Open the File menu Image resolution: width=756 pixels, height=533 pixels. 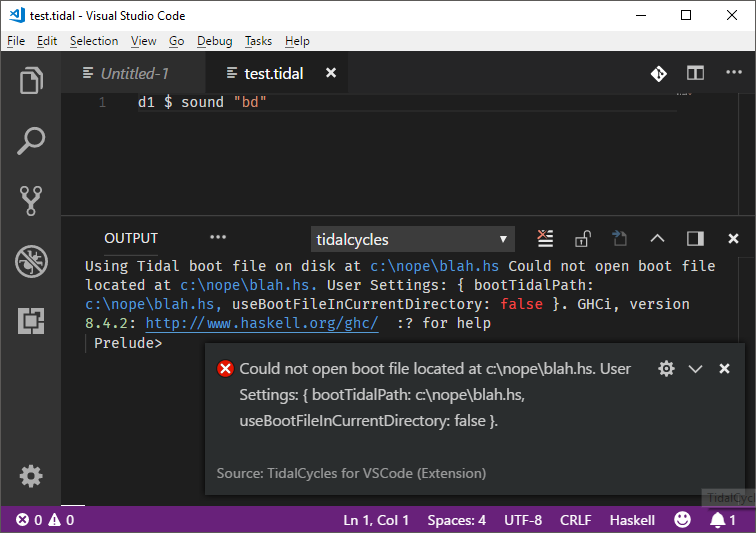[x=16, y=41]
